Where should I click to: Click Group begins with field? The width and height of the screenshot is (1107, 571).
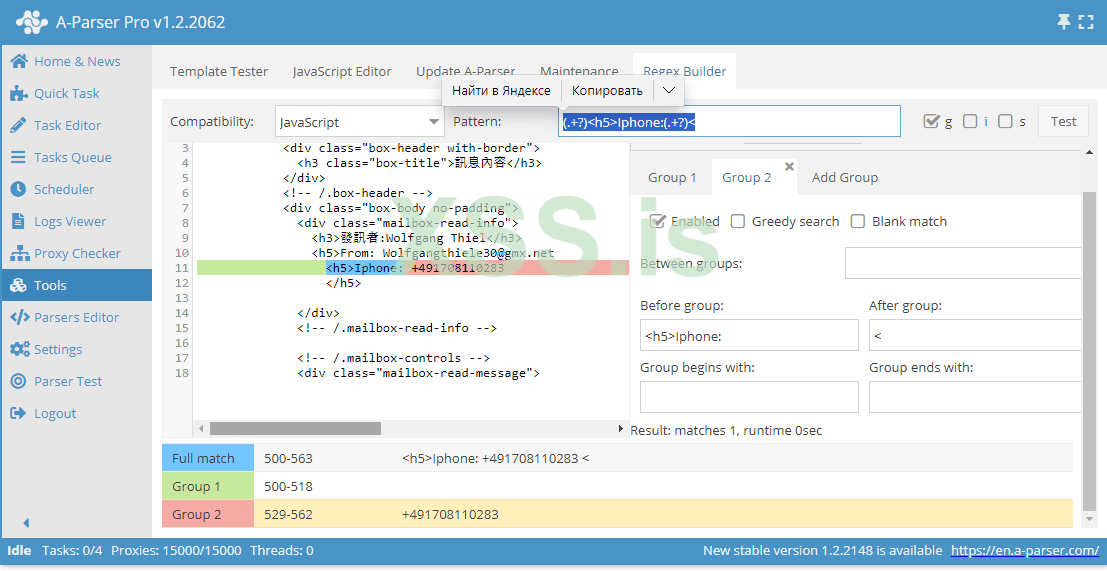click(x=749, y=397)
